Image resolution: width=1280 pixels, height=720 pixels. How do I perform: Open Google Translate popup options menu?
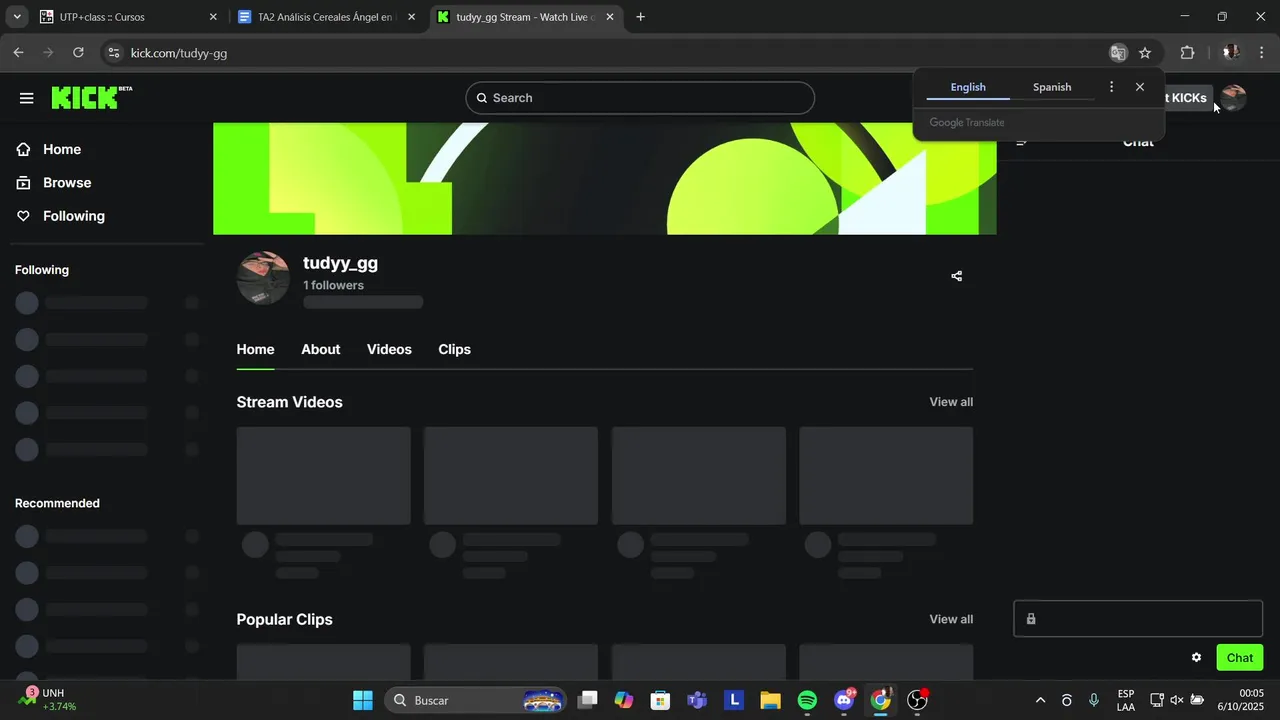(1111, 87)
